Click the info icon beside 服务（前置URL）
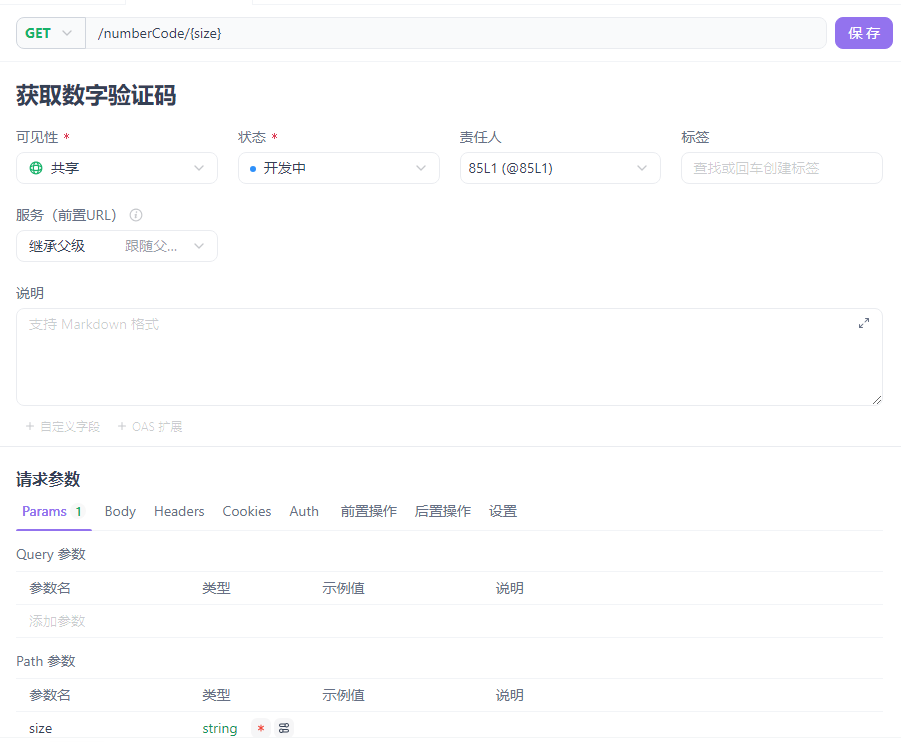This screenshot has height=742, width=901. tap(135, 214)
